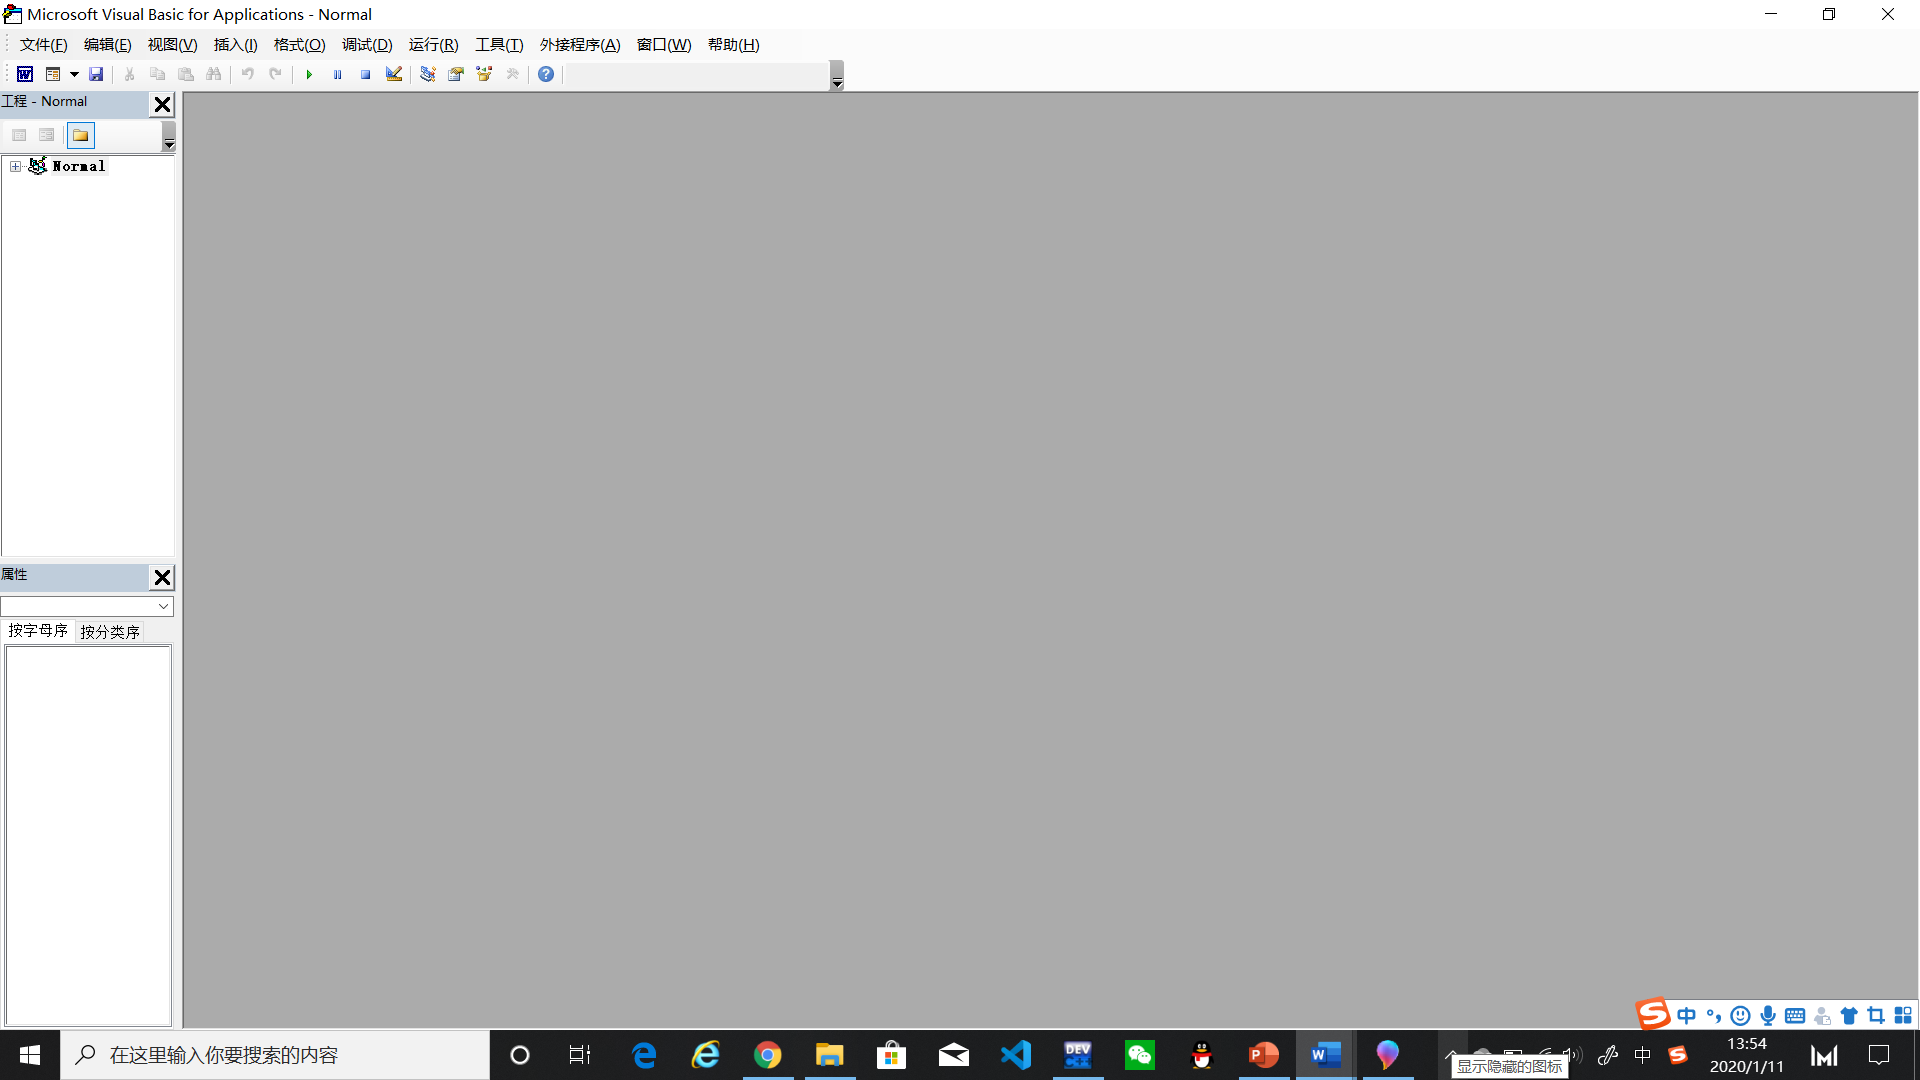1920x1080 pixels.
Task: Close the 工程 - Normal panel
Action: 162,104
